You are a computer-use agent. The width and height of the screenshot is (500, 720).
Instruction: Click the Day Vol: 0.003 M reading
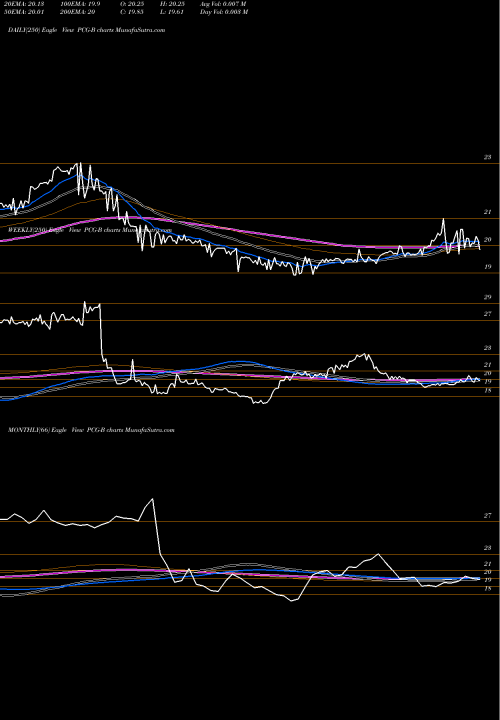pos(224,12)
